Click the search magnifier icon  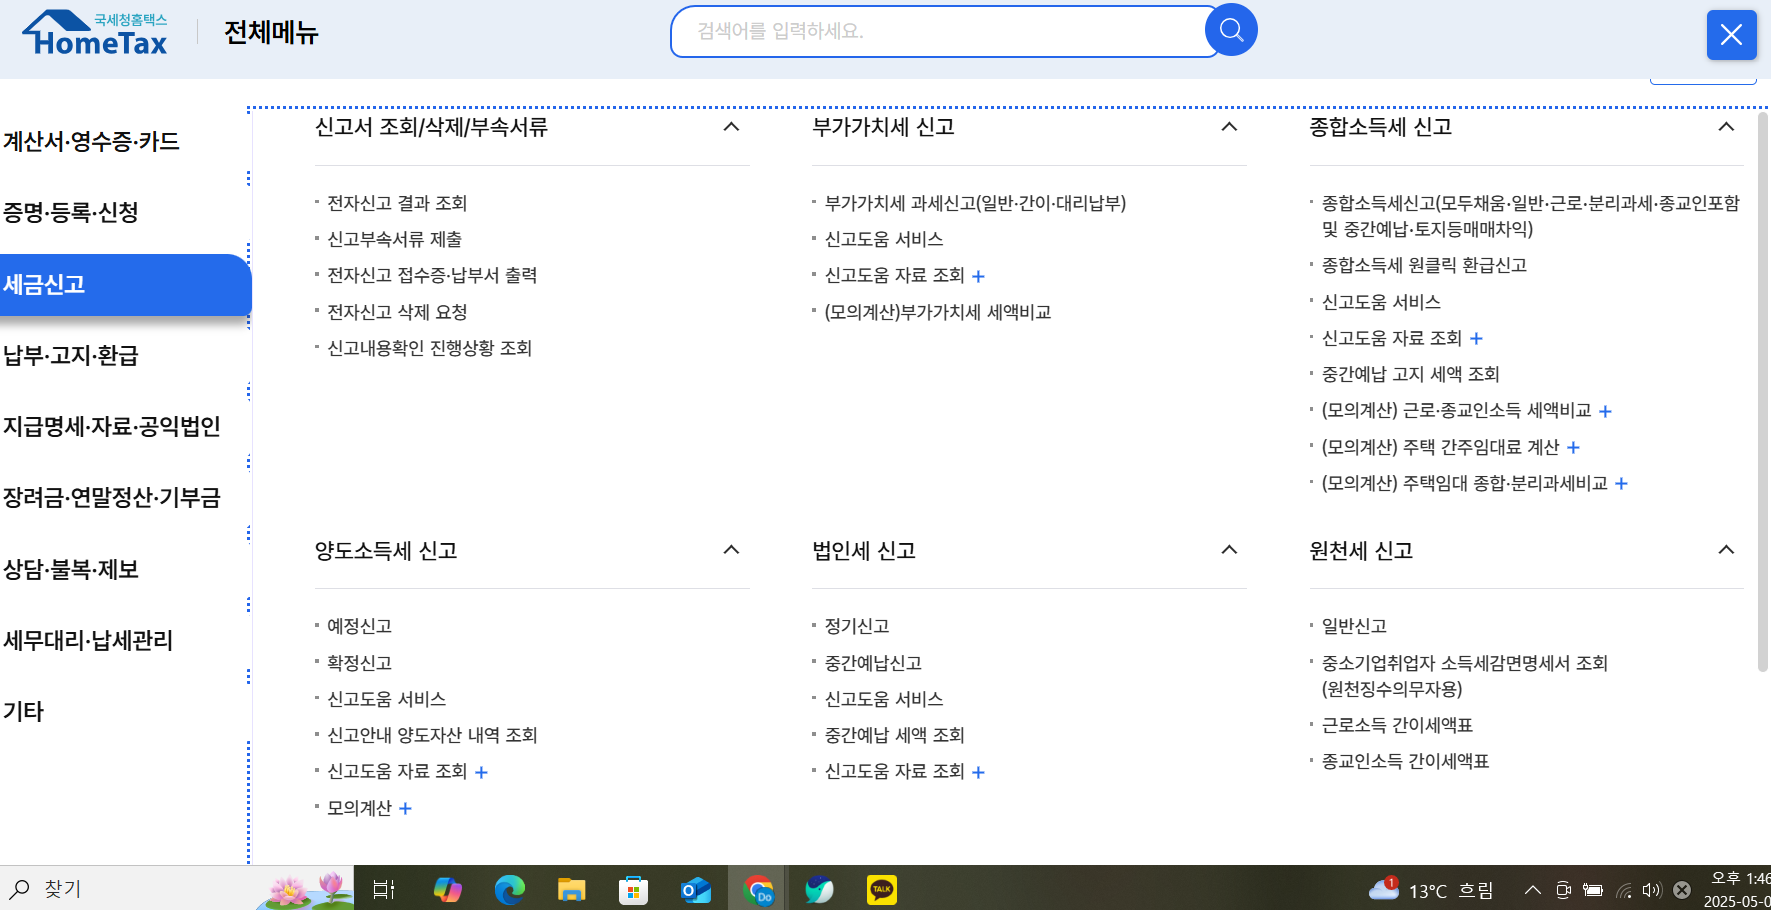1231,30
